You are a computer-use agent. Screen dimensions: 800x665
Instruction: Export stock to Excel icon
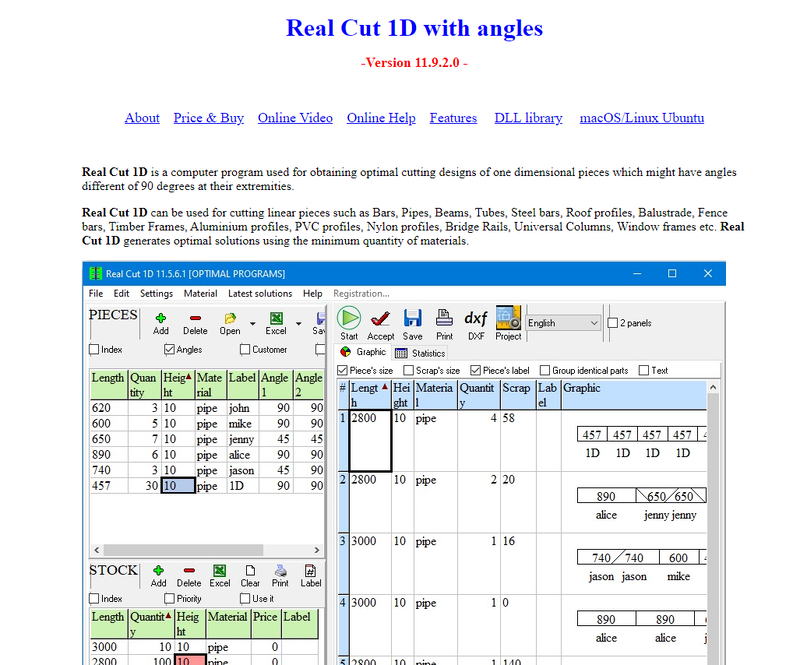219,569
